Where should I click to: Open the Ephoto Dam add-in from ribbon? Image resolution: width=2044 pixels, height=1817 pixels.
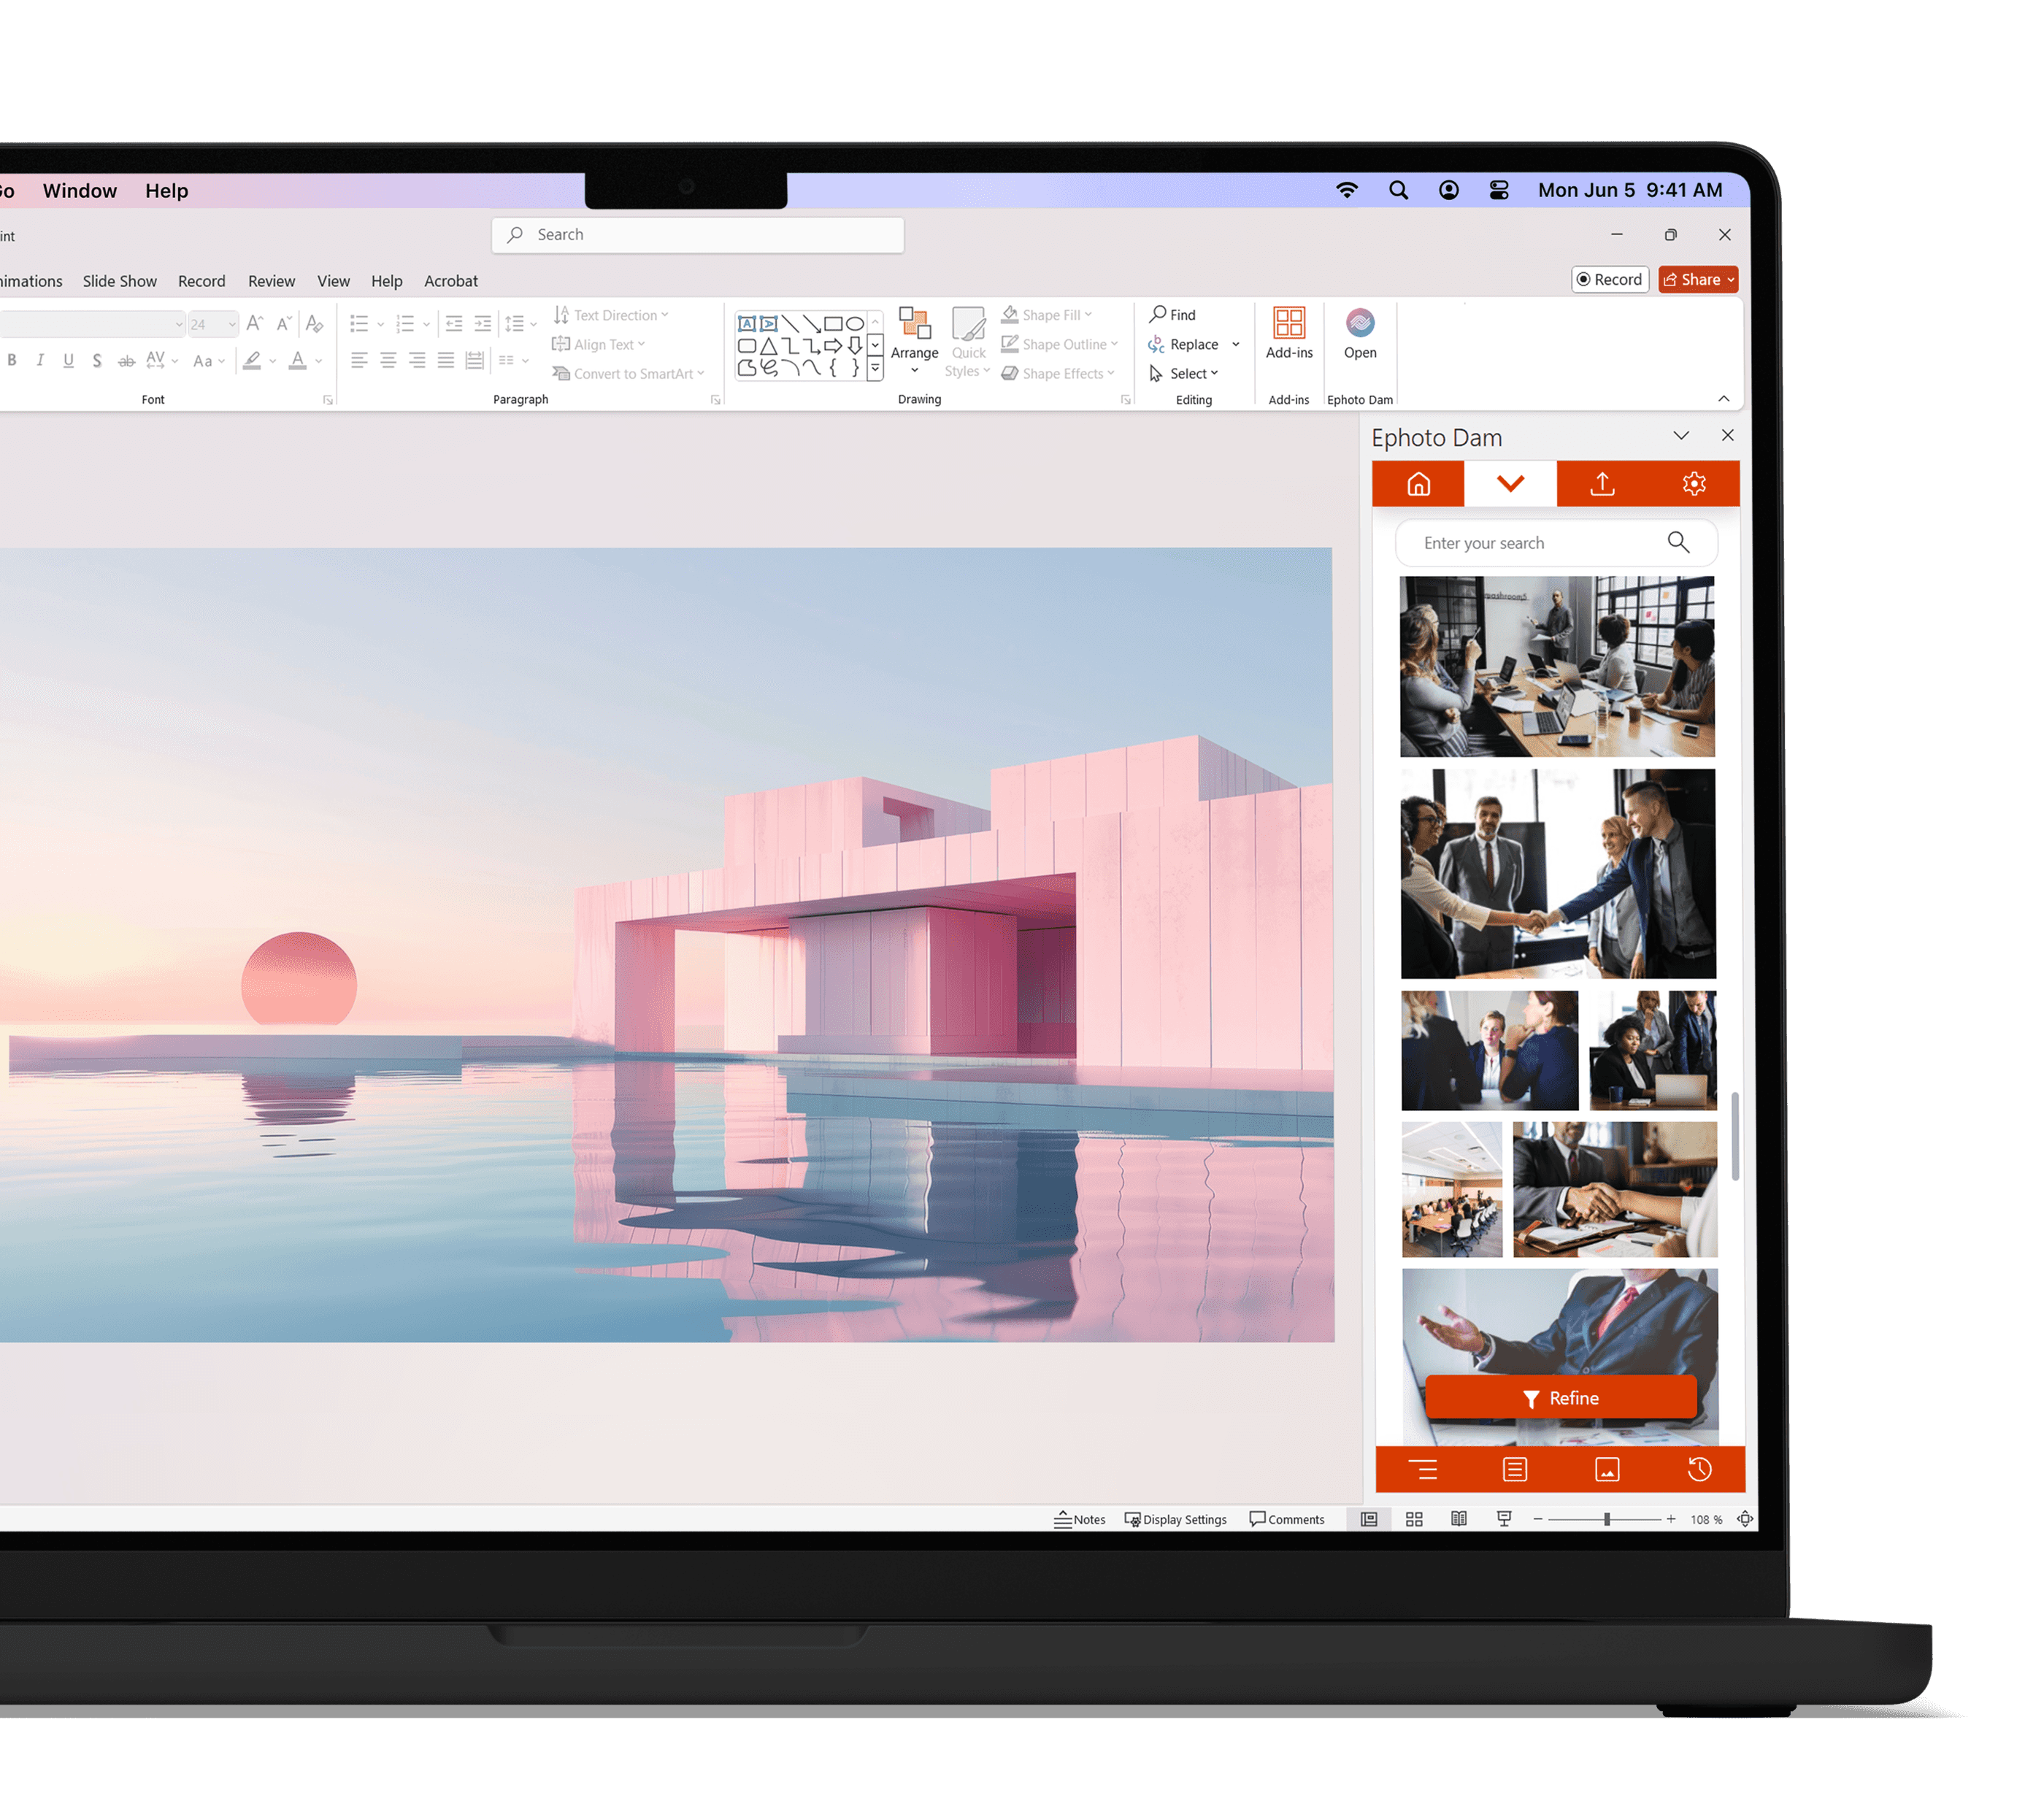[x=1360, y=334]
